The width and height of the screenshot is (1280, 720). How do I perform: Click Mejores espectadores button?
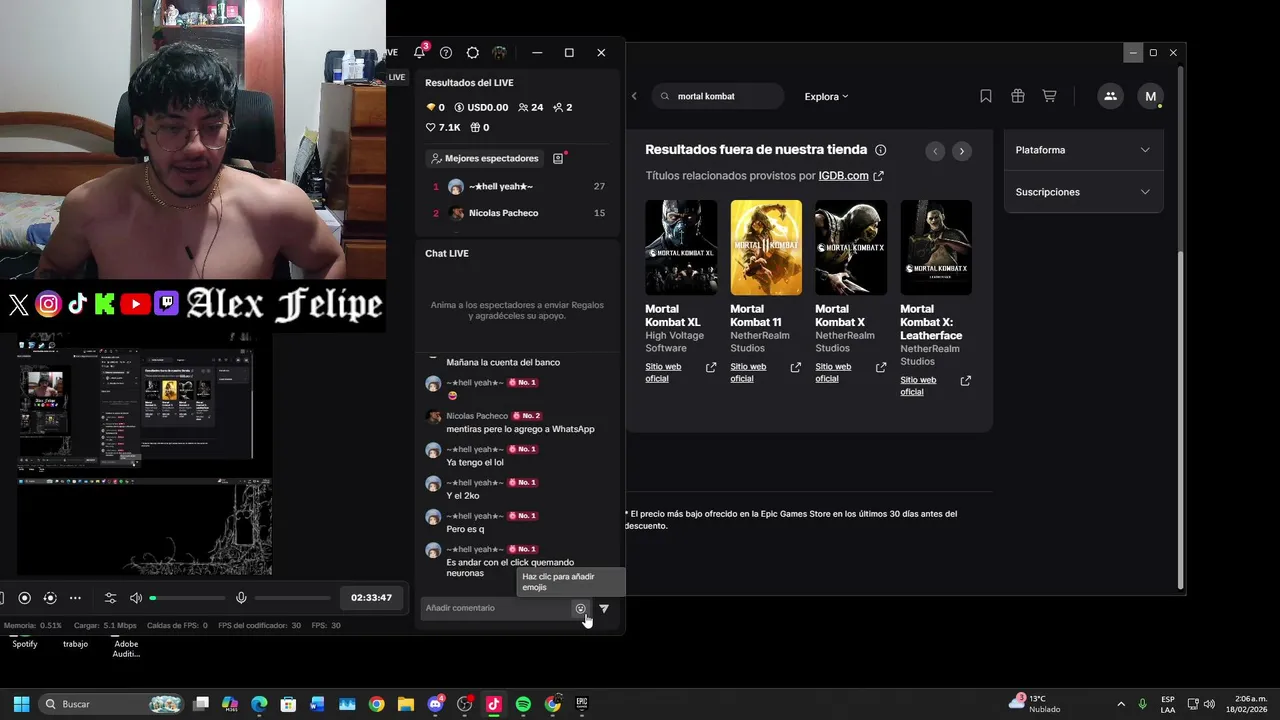[484, 158]
